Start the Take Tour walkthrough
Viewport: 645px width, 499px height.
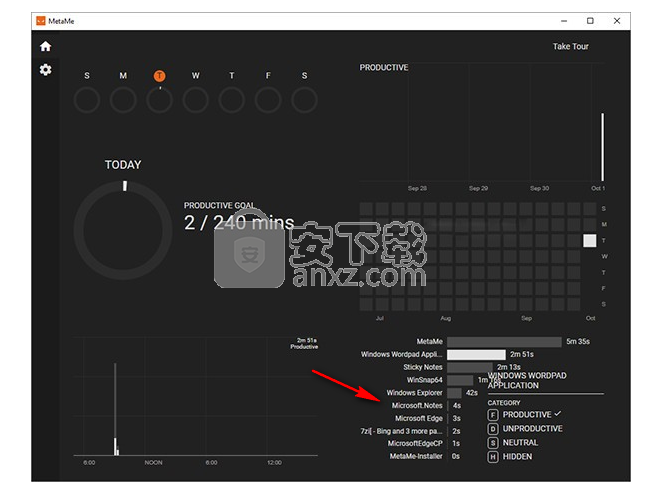(570, 46)
